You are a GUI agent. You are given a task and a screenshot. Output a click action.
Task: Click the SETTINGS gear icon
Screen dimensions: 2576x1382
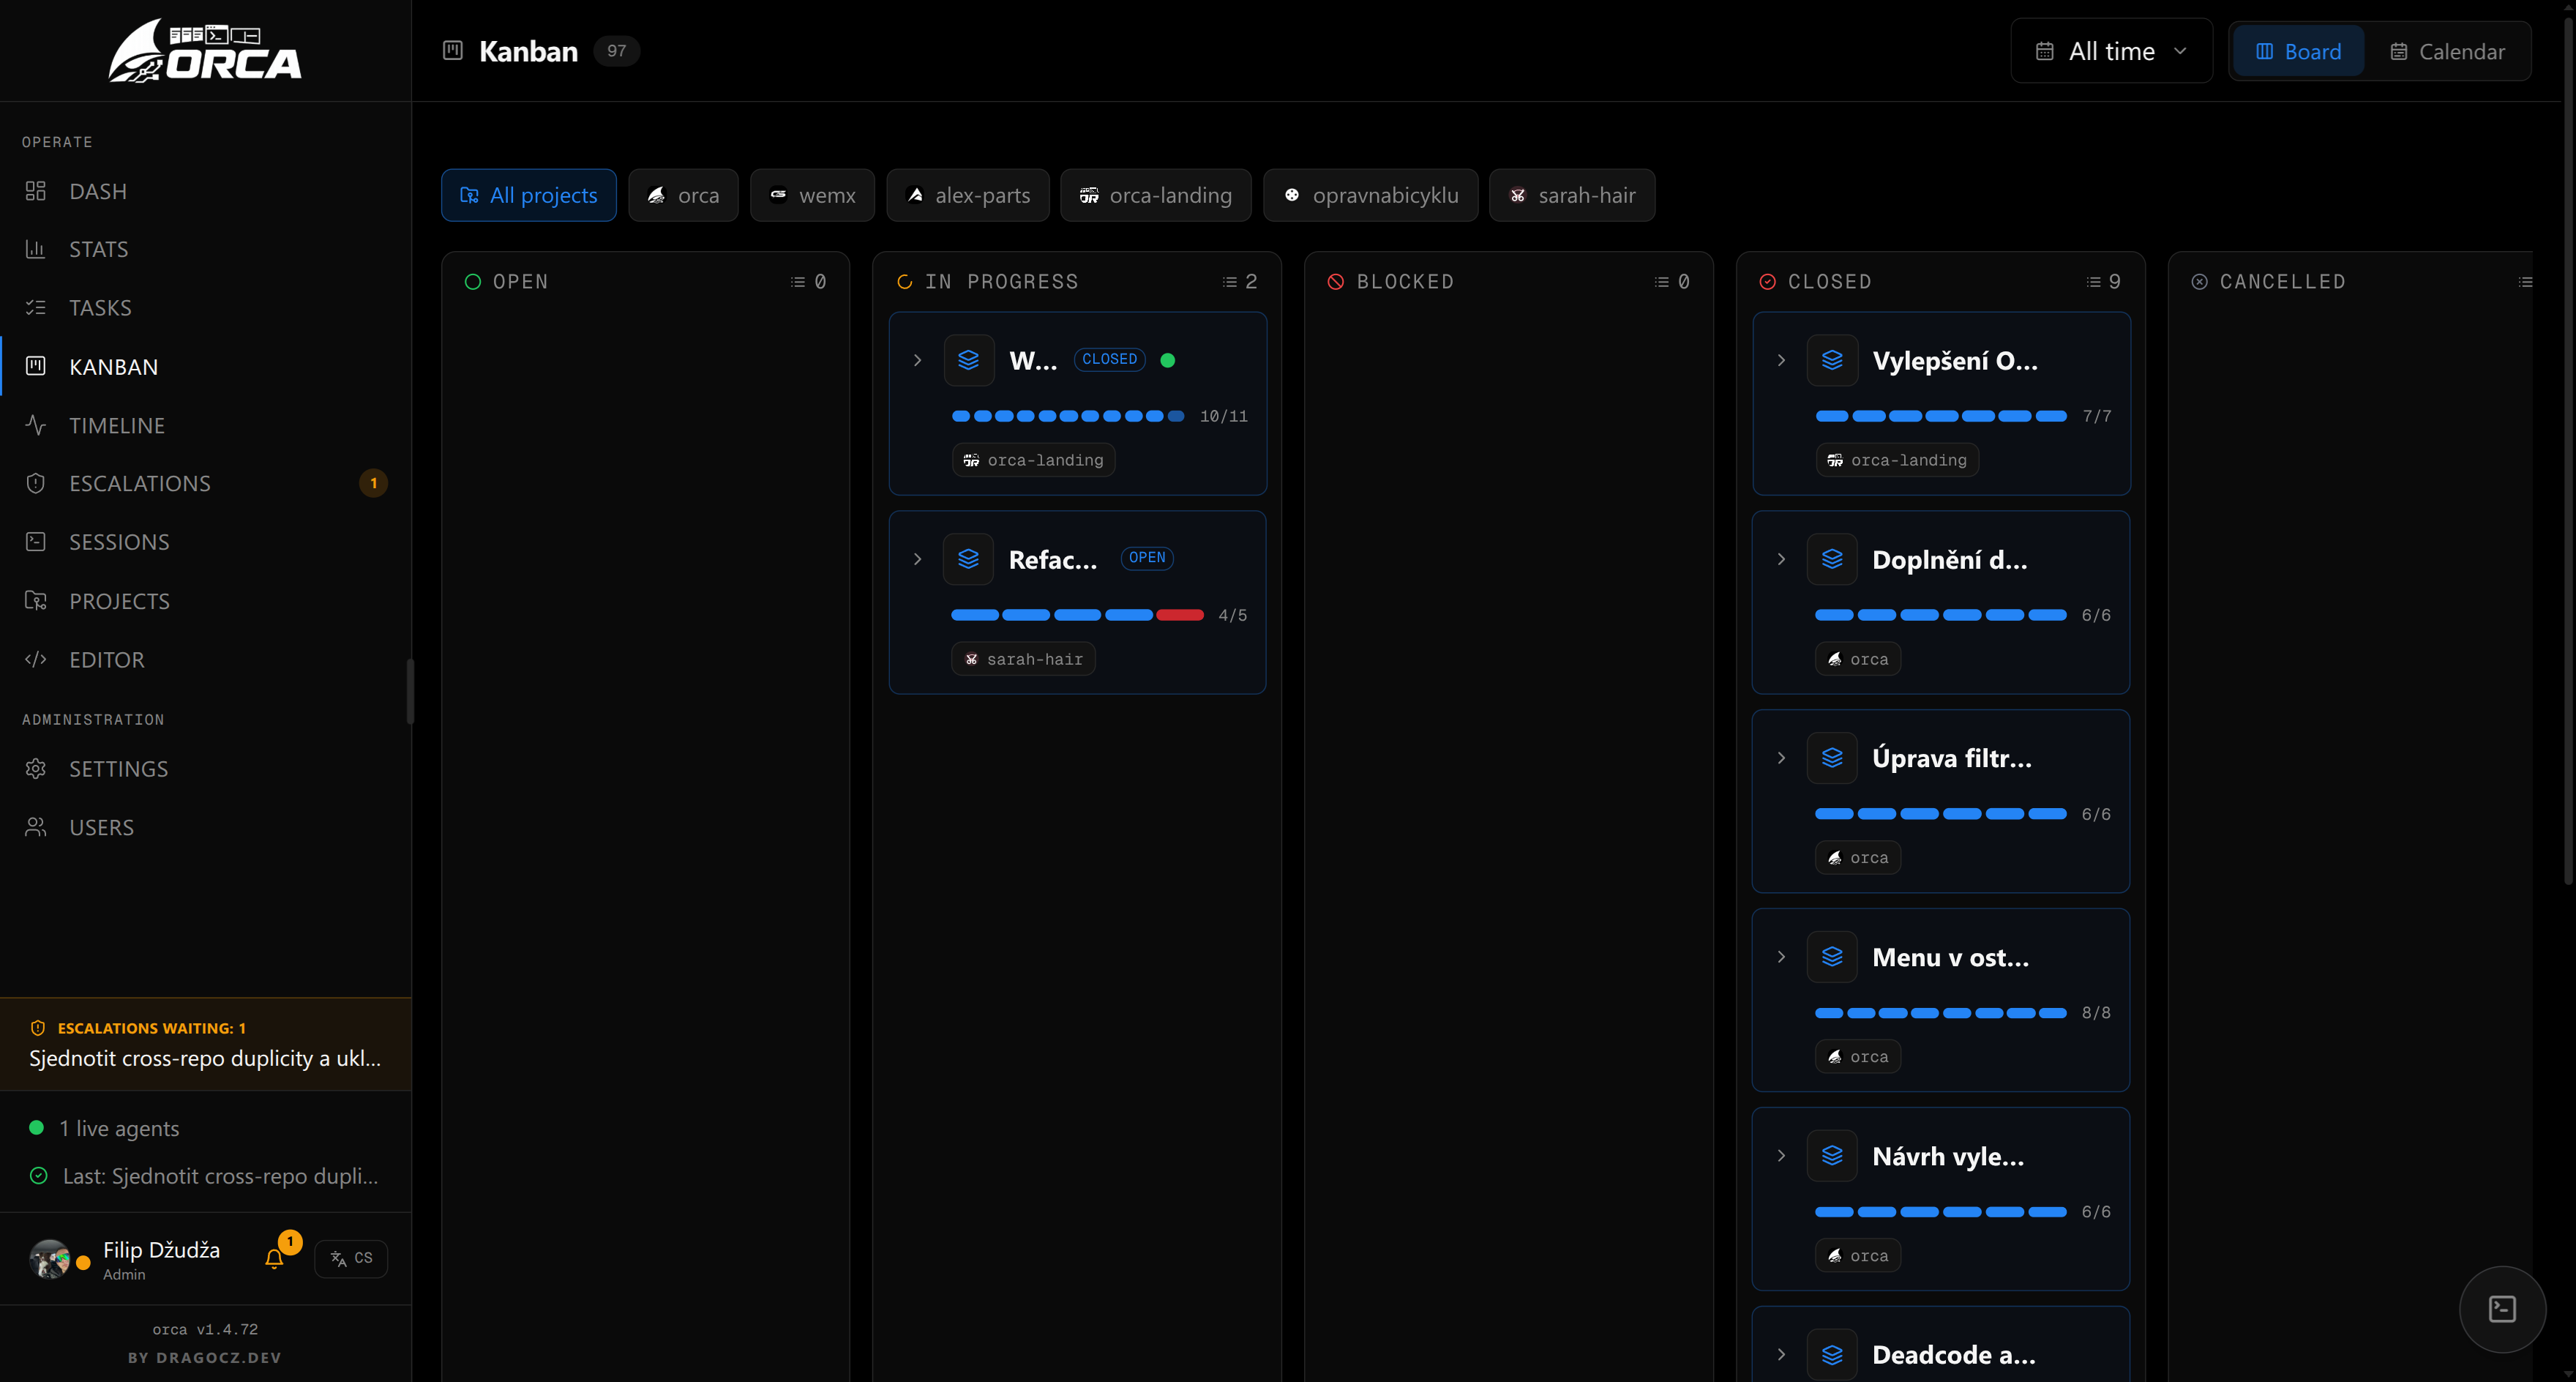pyautogui.click(x=36, y=769)
